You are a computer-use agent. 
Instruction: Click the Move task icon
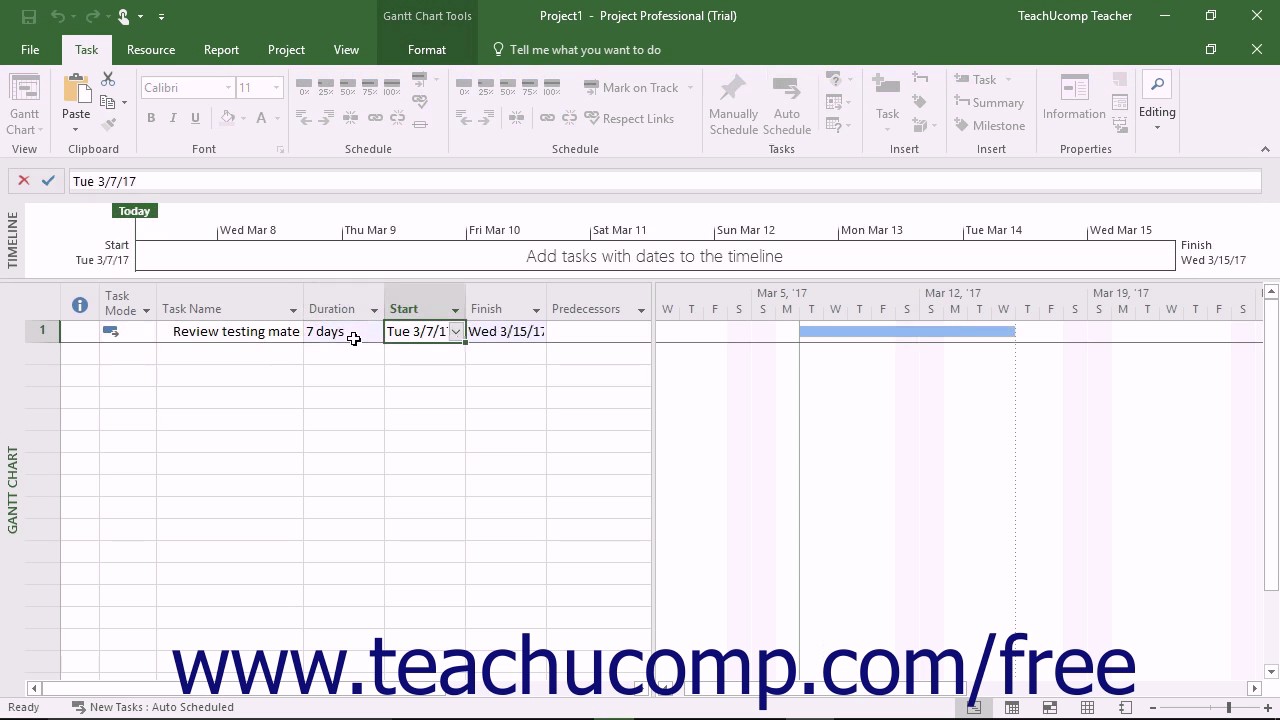[833, 102]
